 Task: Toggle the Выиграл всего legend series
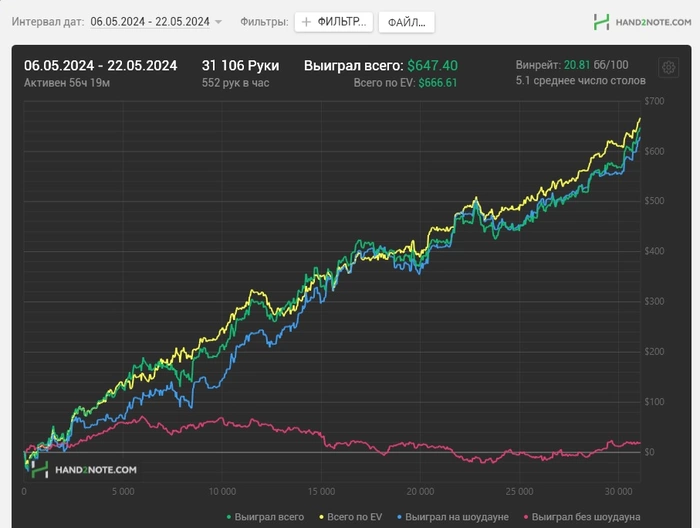(265, 517)
